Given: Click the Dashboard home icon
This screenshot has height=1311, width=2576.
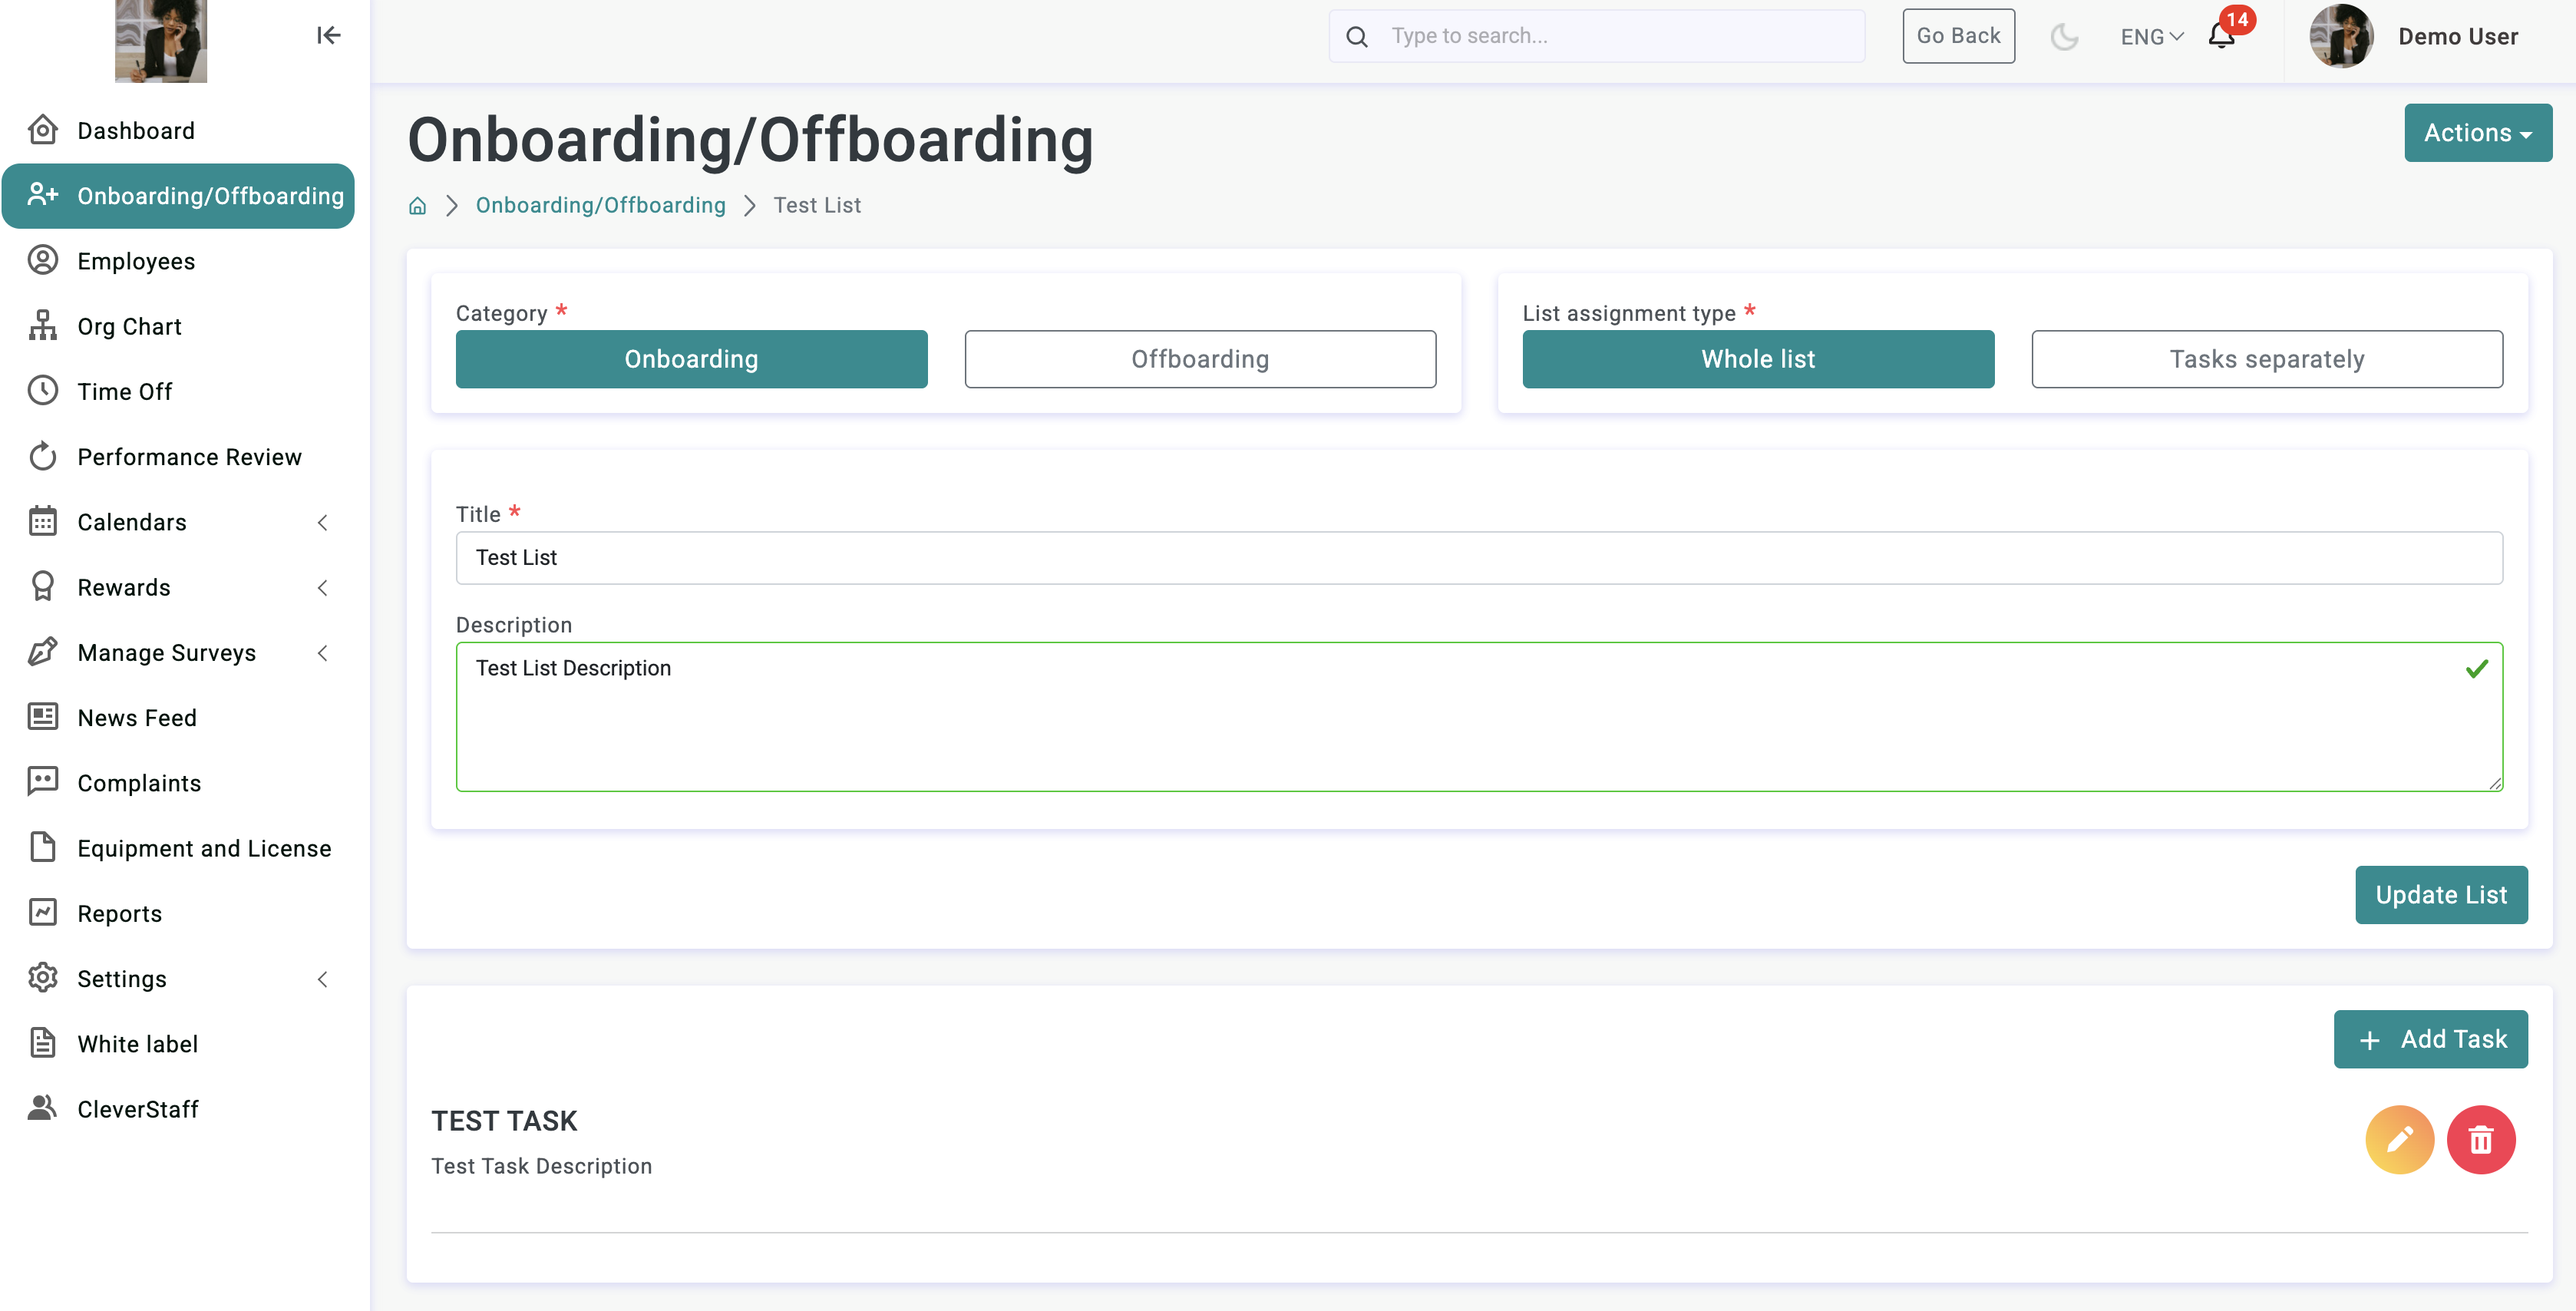Looking at the screenshot, I should 43,130.
